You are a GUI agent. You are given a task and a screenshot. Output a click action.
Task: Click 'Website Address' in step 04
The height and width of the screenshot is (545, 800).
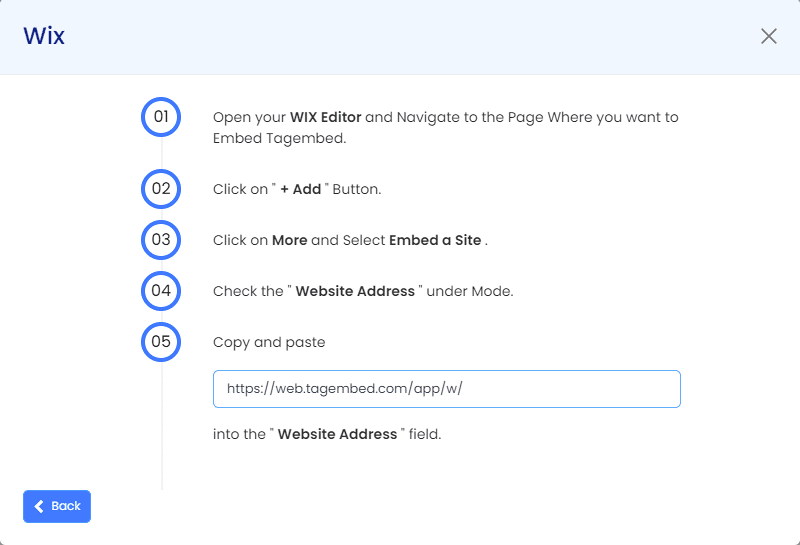(x=355, y=291)
